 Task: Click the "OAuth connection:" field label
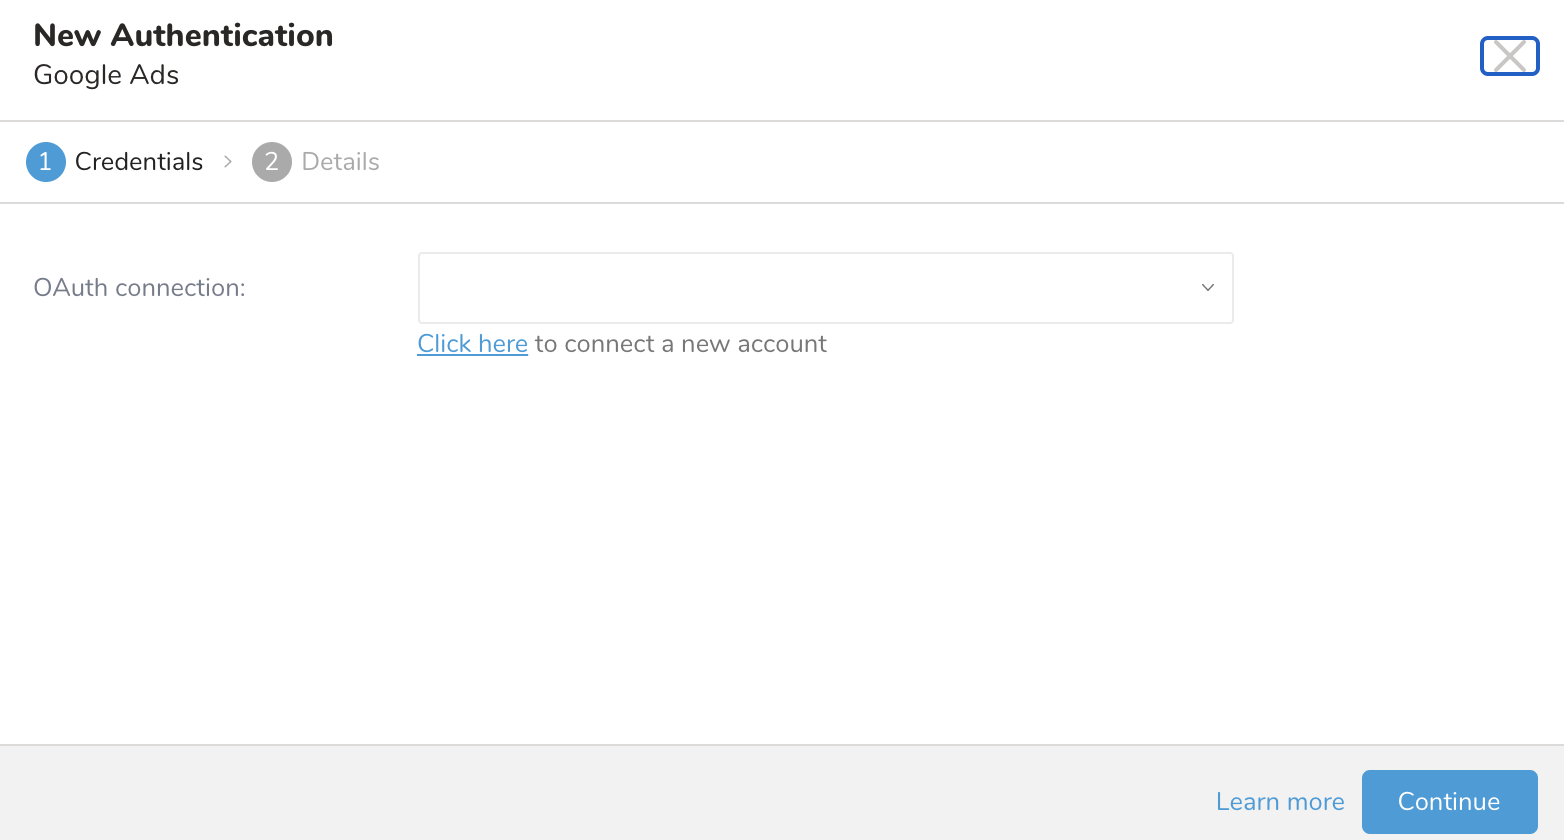[139, 288]
